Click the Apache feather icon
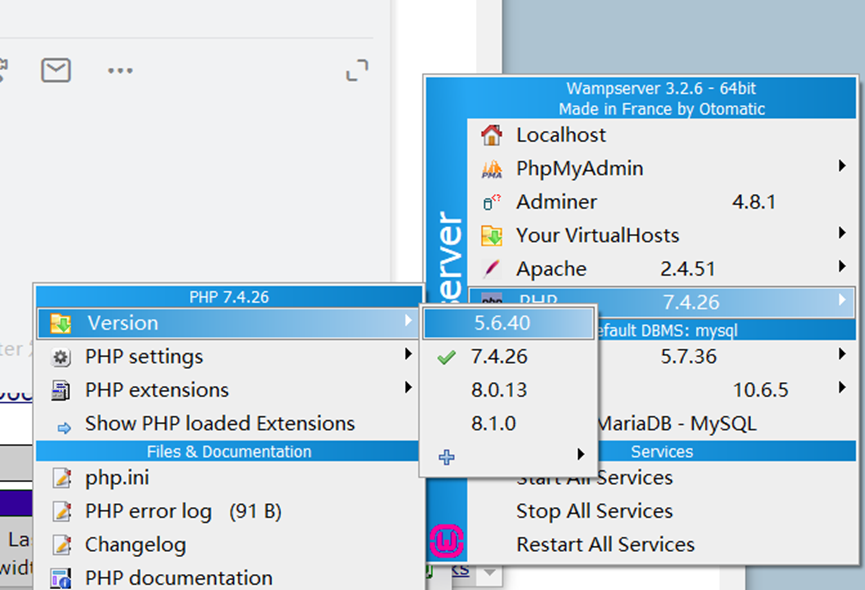Viewport: 865px width, 590px height. (491, 269)
